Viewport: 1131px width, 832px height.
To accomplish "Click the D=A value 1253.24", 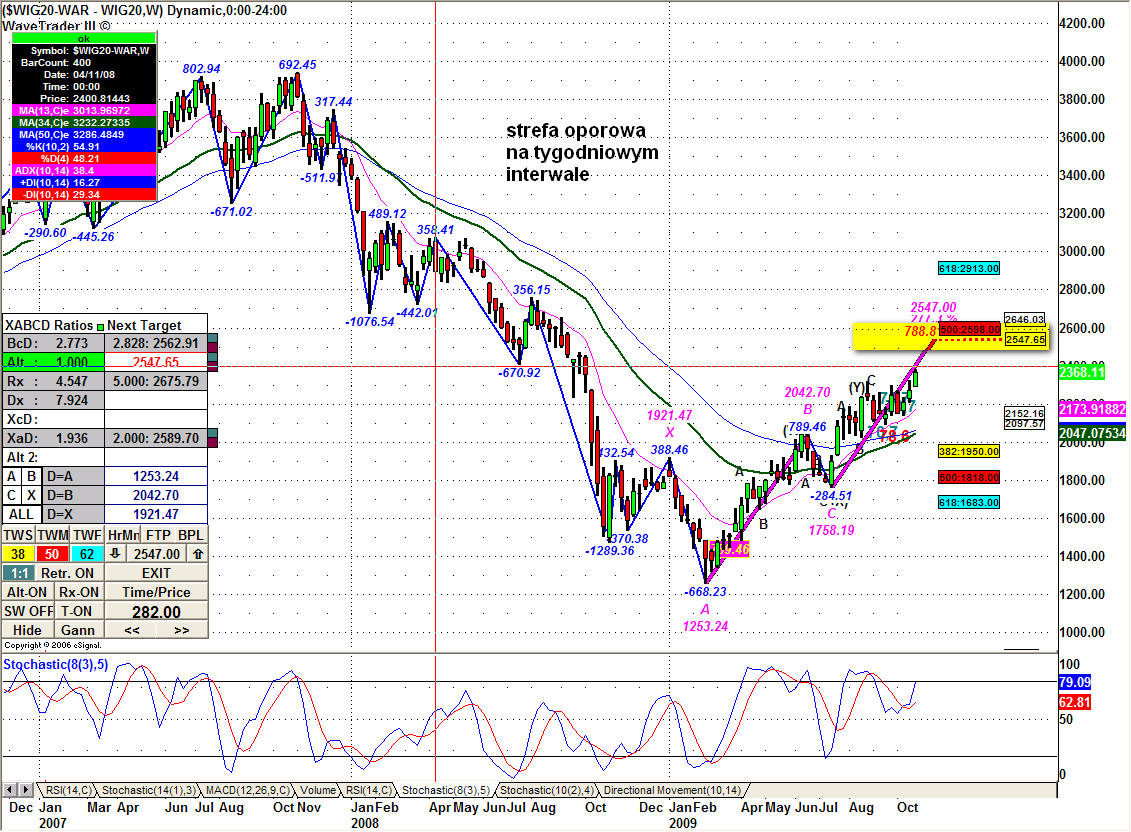I will coord(156,476).
